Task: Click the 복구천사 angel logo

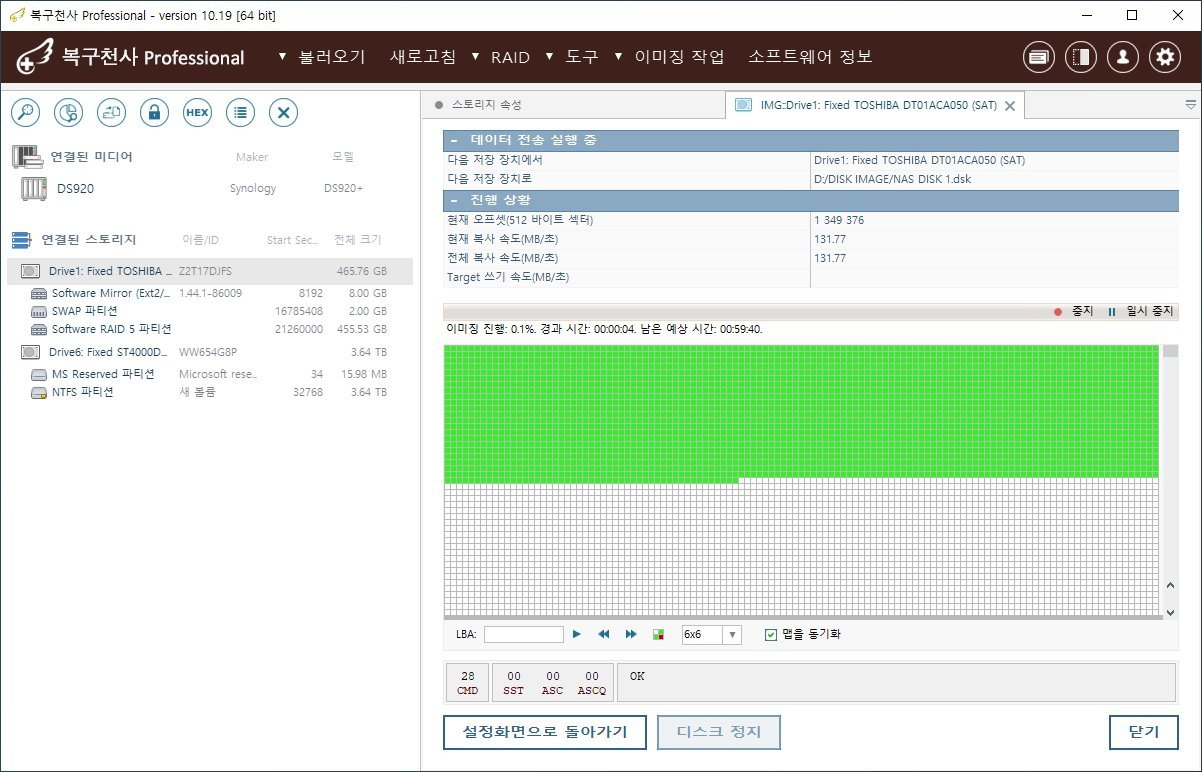Action: (37, 56)
